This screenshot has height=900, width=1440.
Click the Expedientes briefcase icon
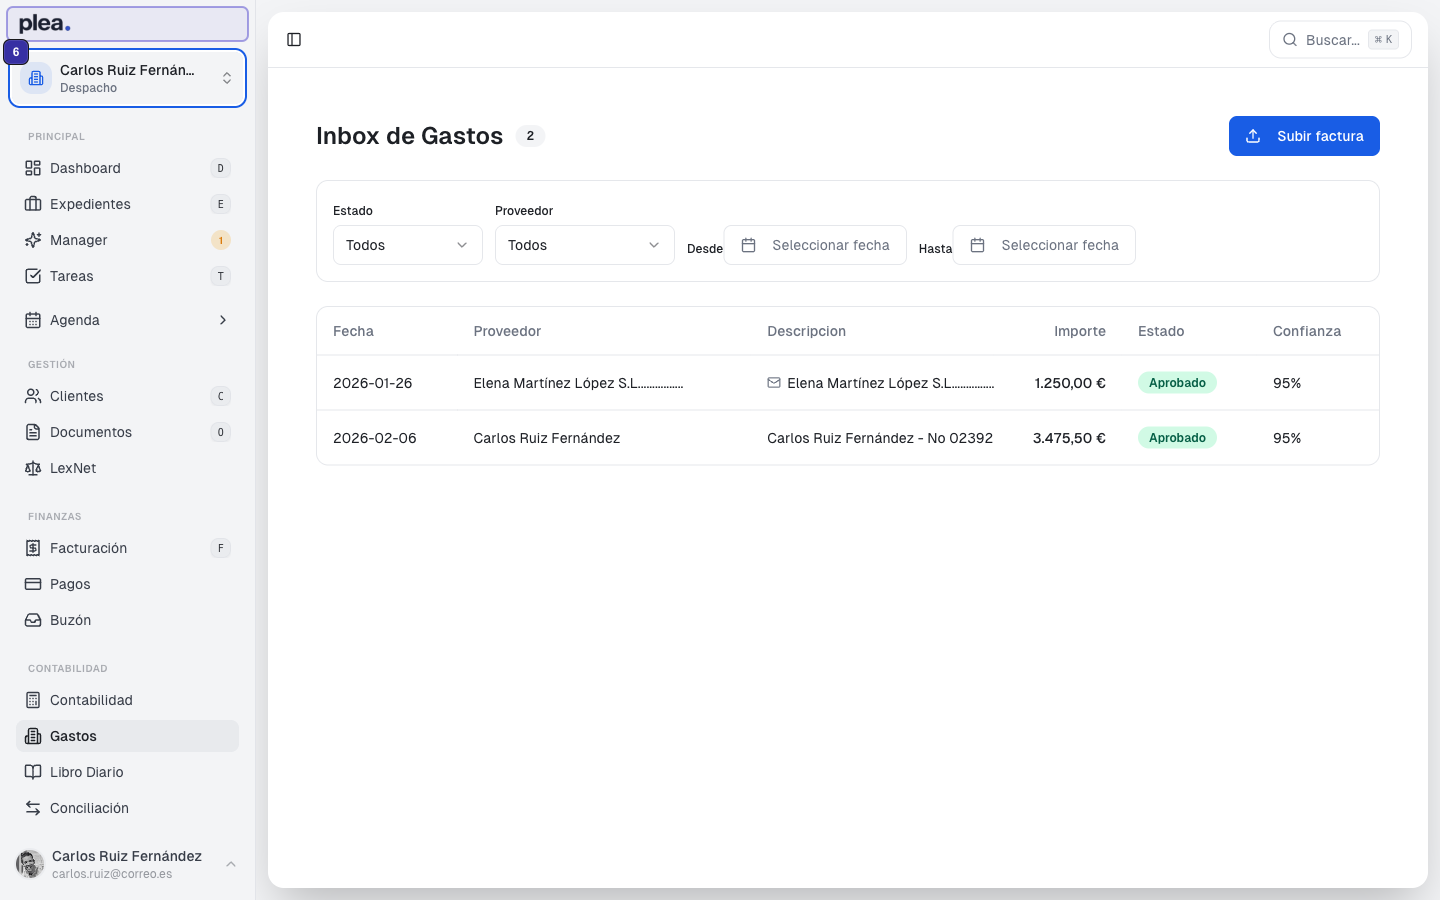[33, 204]
